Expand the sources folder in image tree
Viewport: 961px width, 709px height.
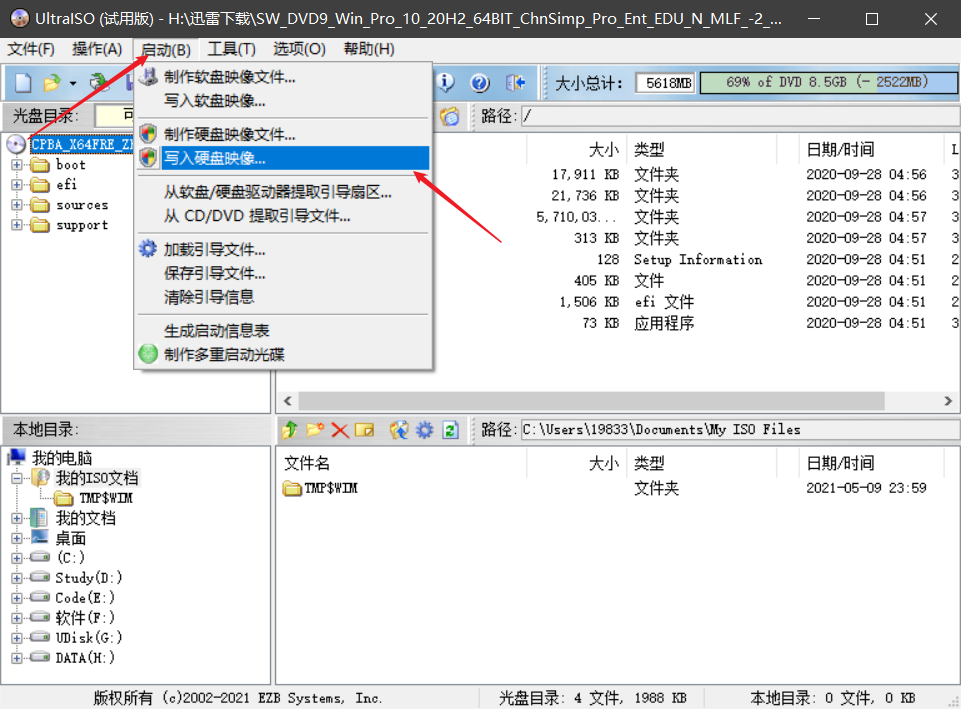coord(17,205)
